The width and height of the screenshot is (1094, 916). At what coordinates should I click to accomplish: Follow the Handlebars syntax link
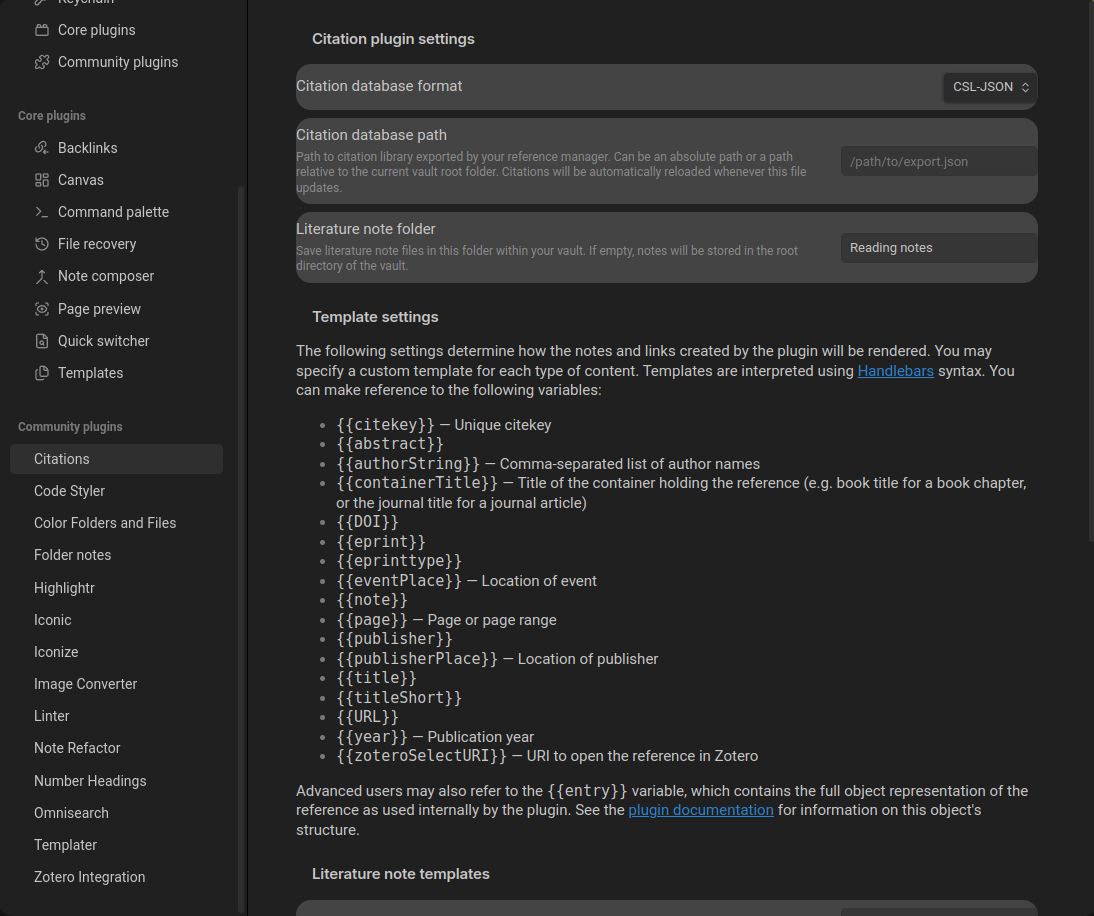click(x=895, y=371)
